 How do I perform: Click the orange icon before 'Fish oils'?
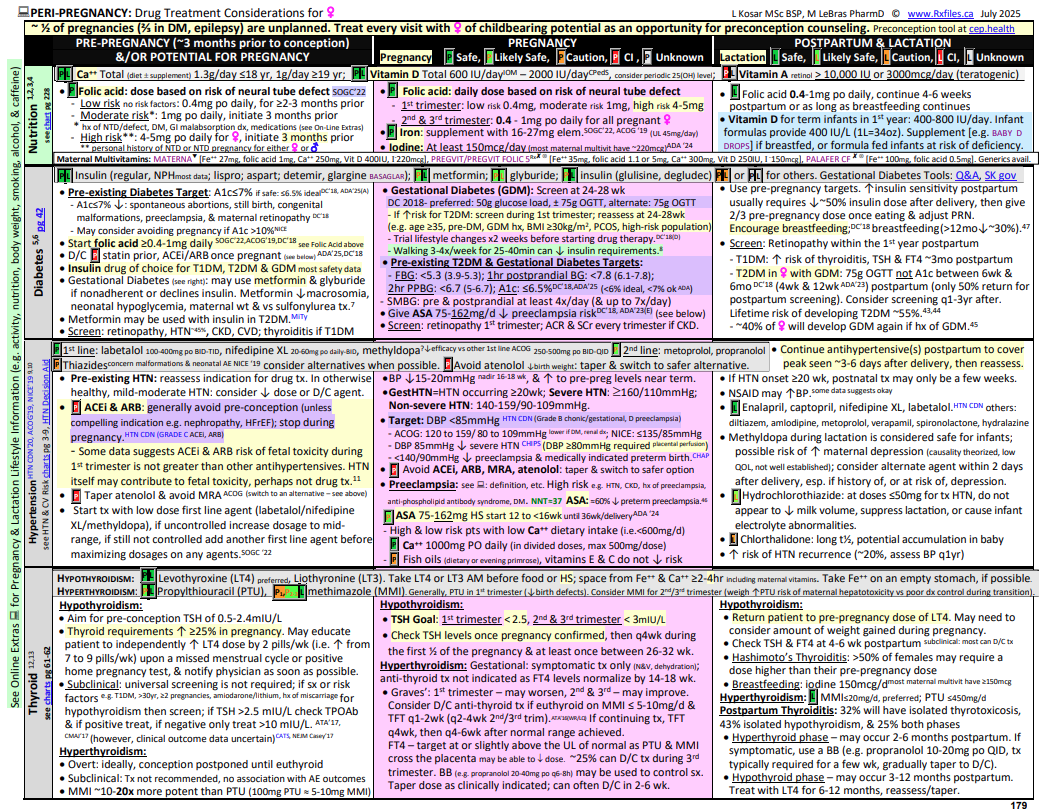click(394, 560)
